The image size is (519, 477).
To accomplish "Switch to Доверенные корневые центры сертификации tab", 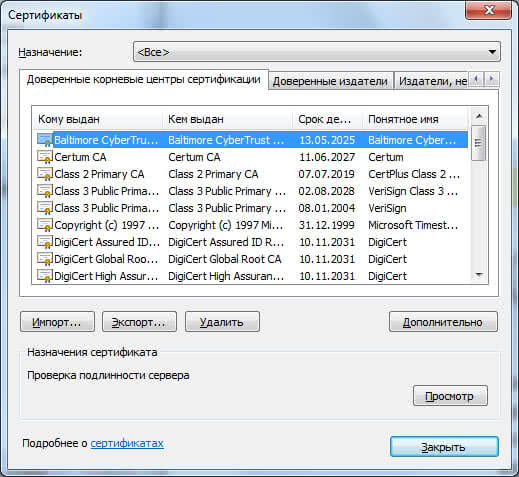I will click(144, 80).
